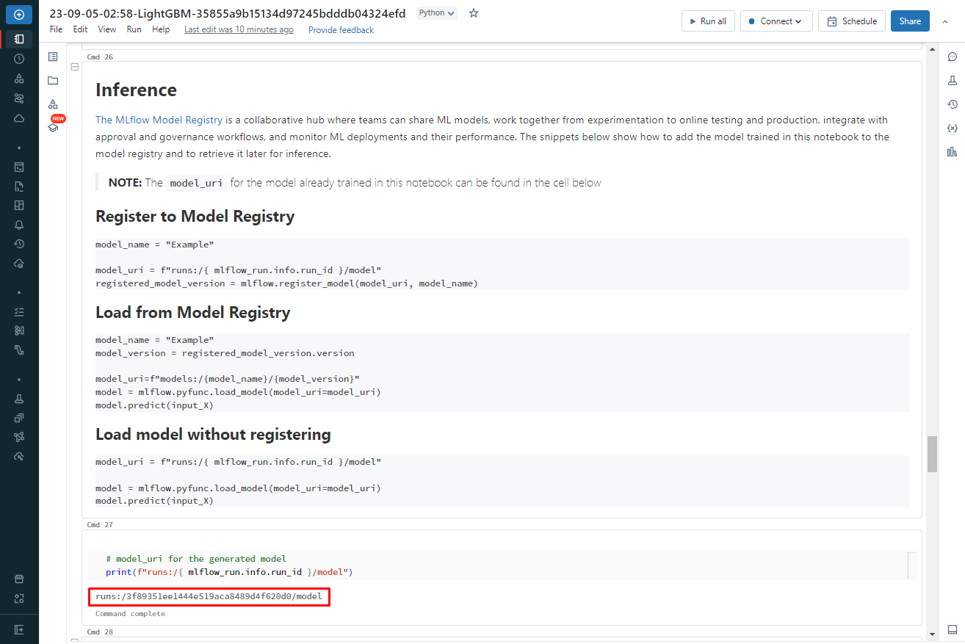The image size is (965, 644).
Task: Collapse the notebook header with the chevron
Action: point(945,21)
